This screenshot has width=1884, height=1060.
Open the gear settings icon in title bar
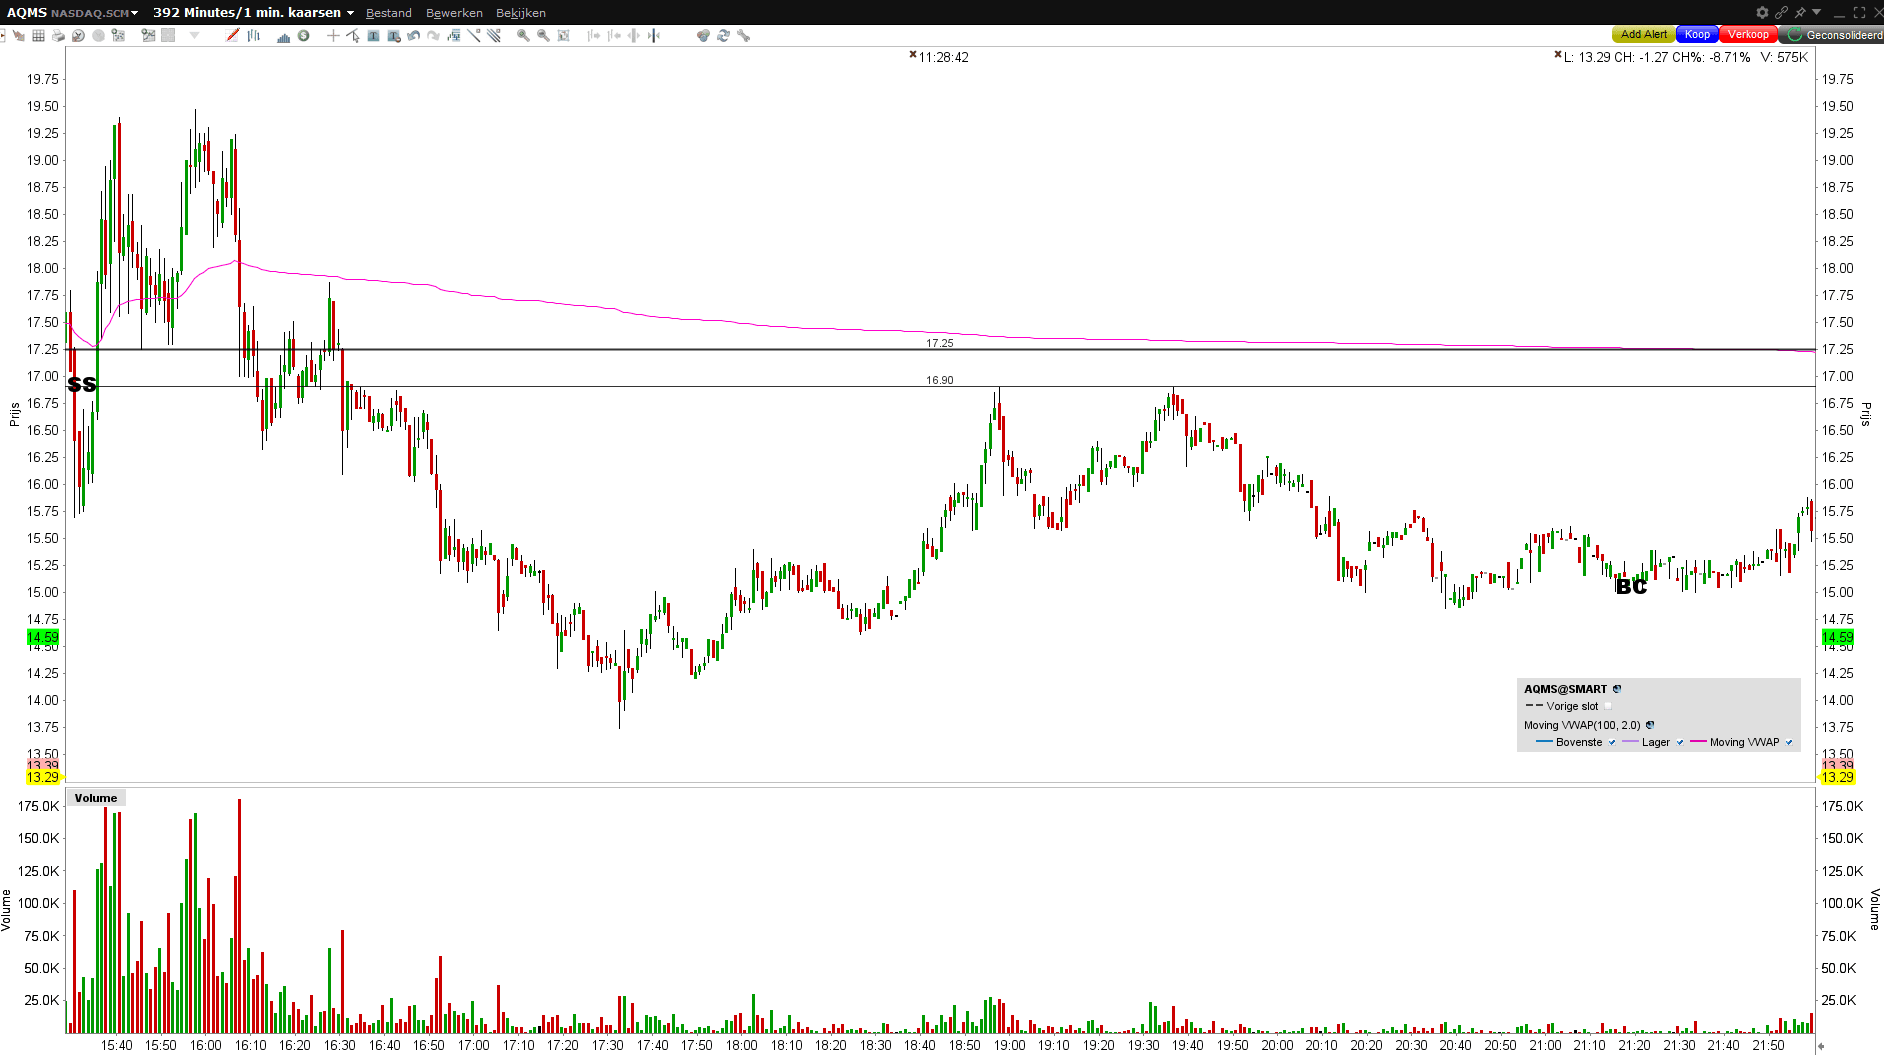pyautogui.click(x=1762, y=13)
